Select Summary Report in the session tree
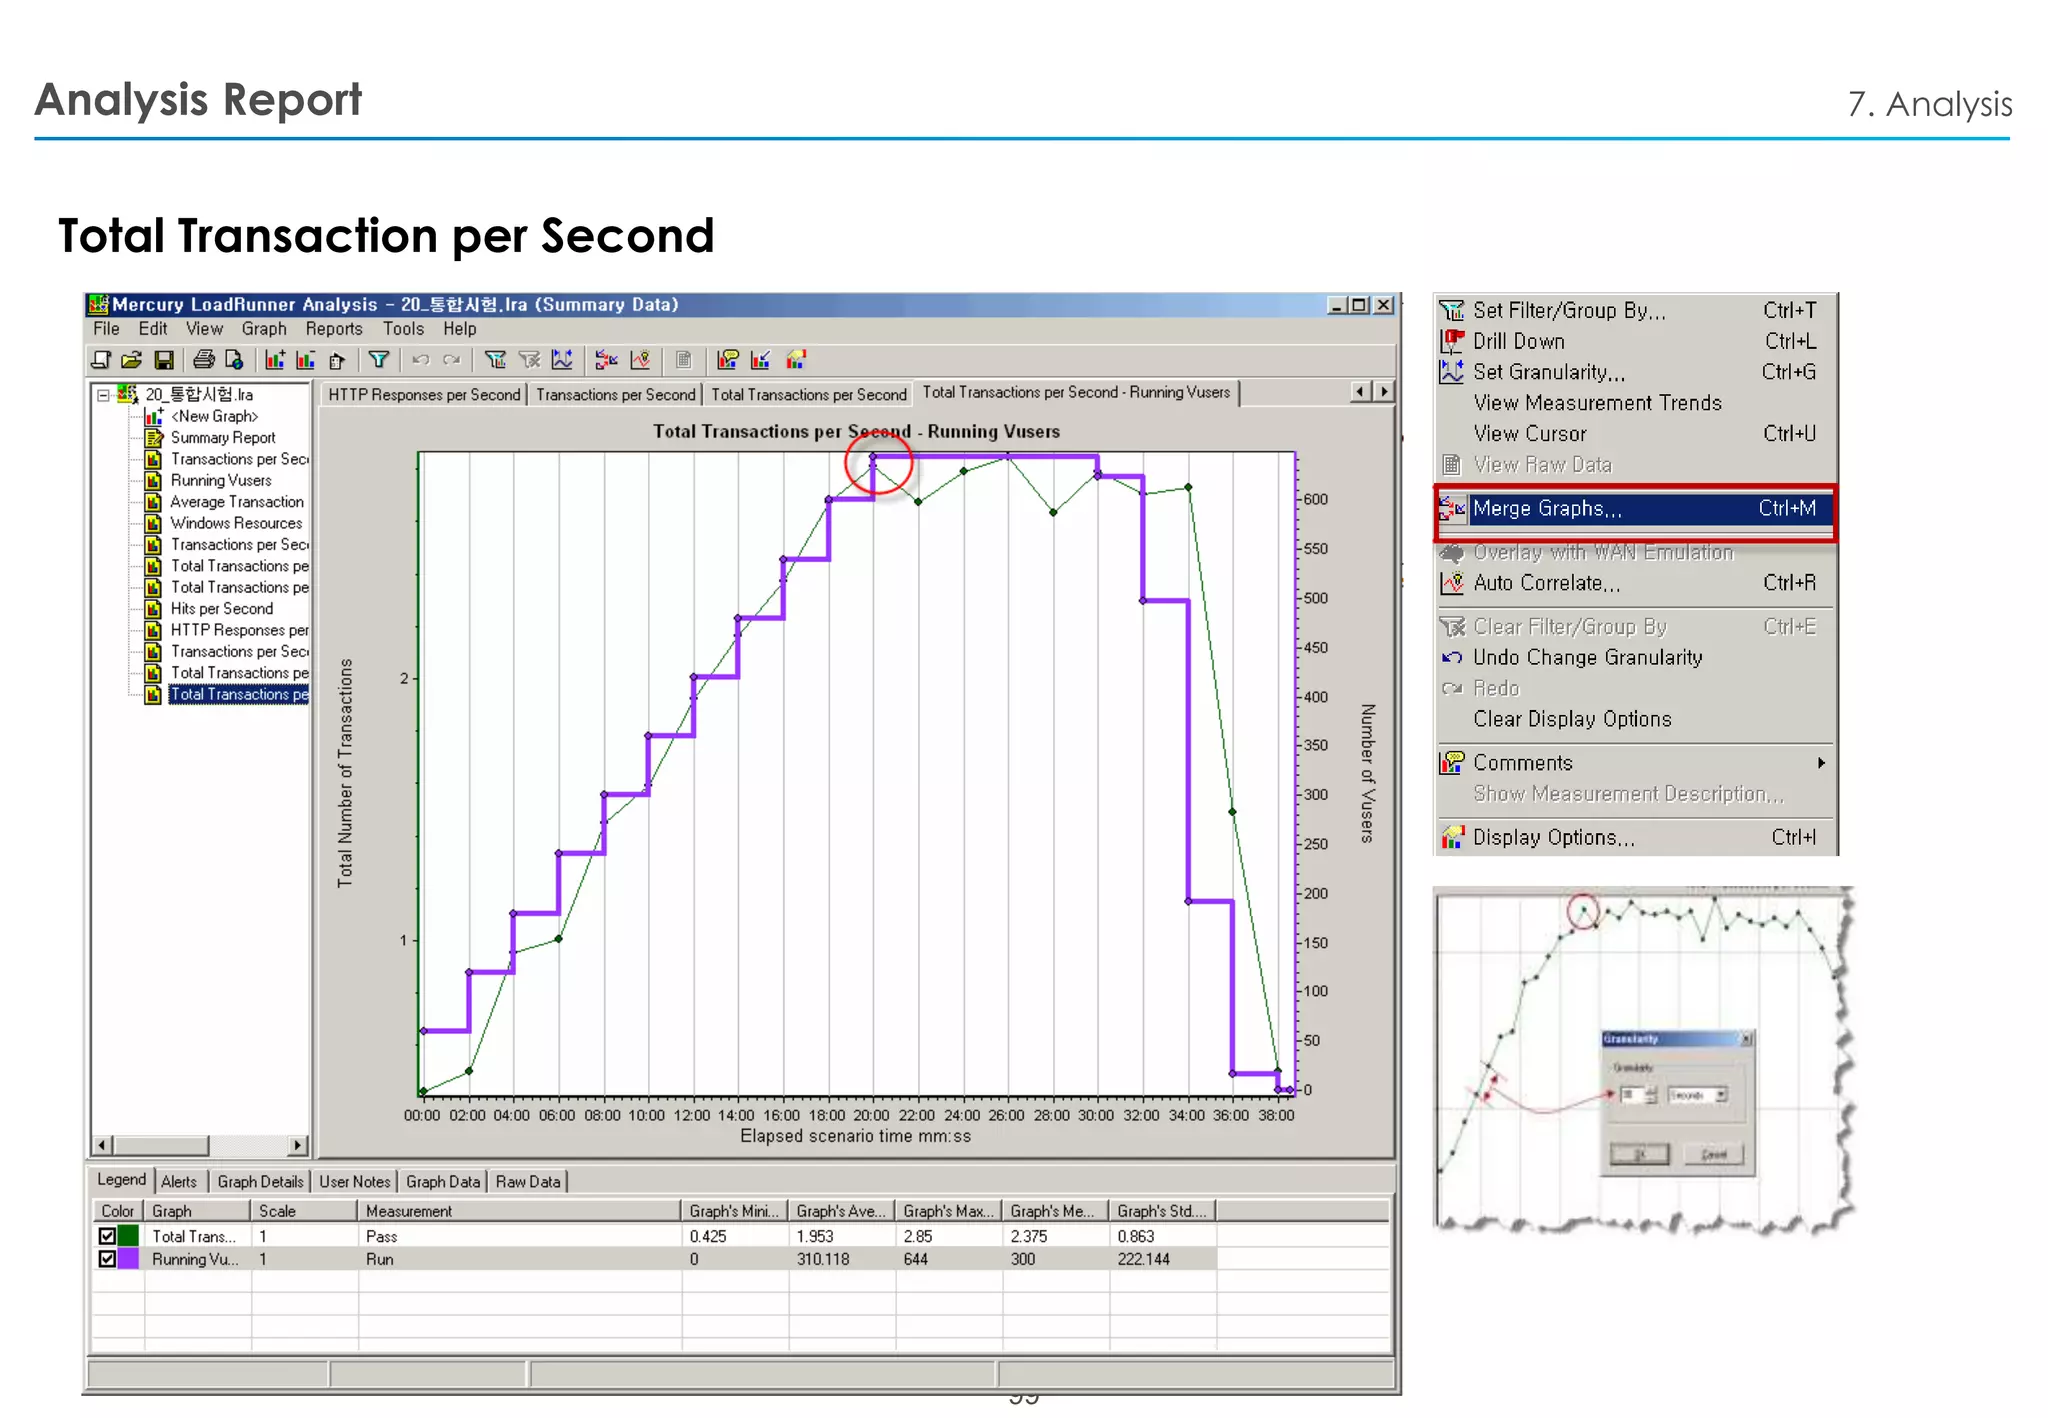2048x1418 pixels. (x=223, y=438)
